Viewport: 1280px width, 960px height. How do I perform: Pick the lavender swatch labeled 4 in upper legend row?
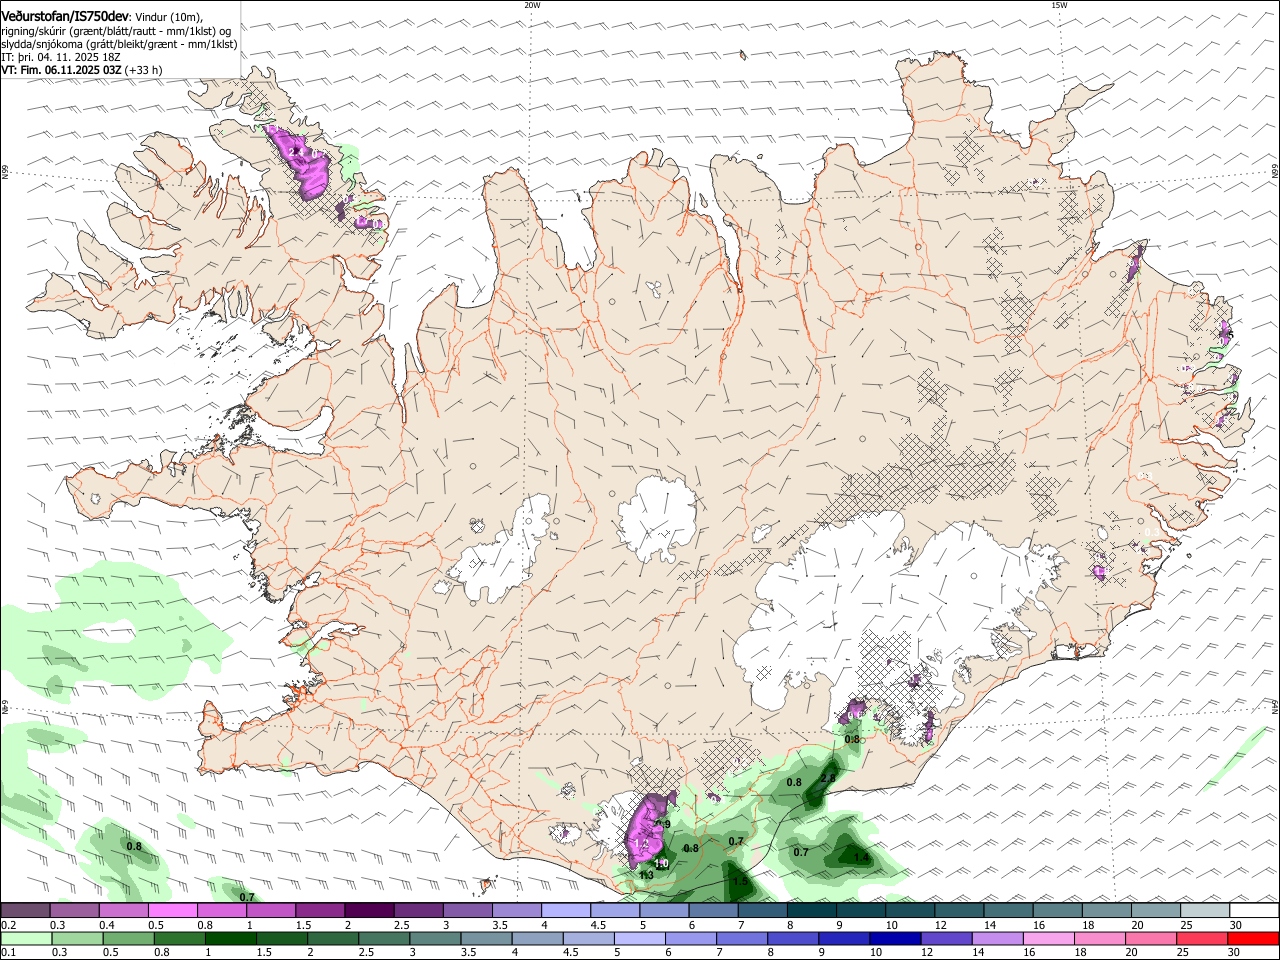pyautogui.click(x=565, y=911)
